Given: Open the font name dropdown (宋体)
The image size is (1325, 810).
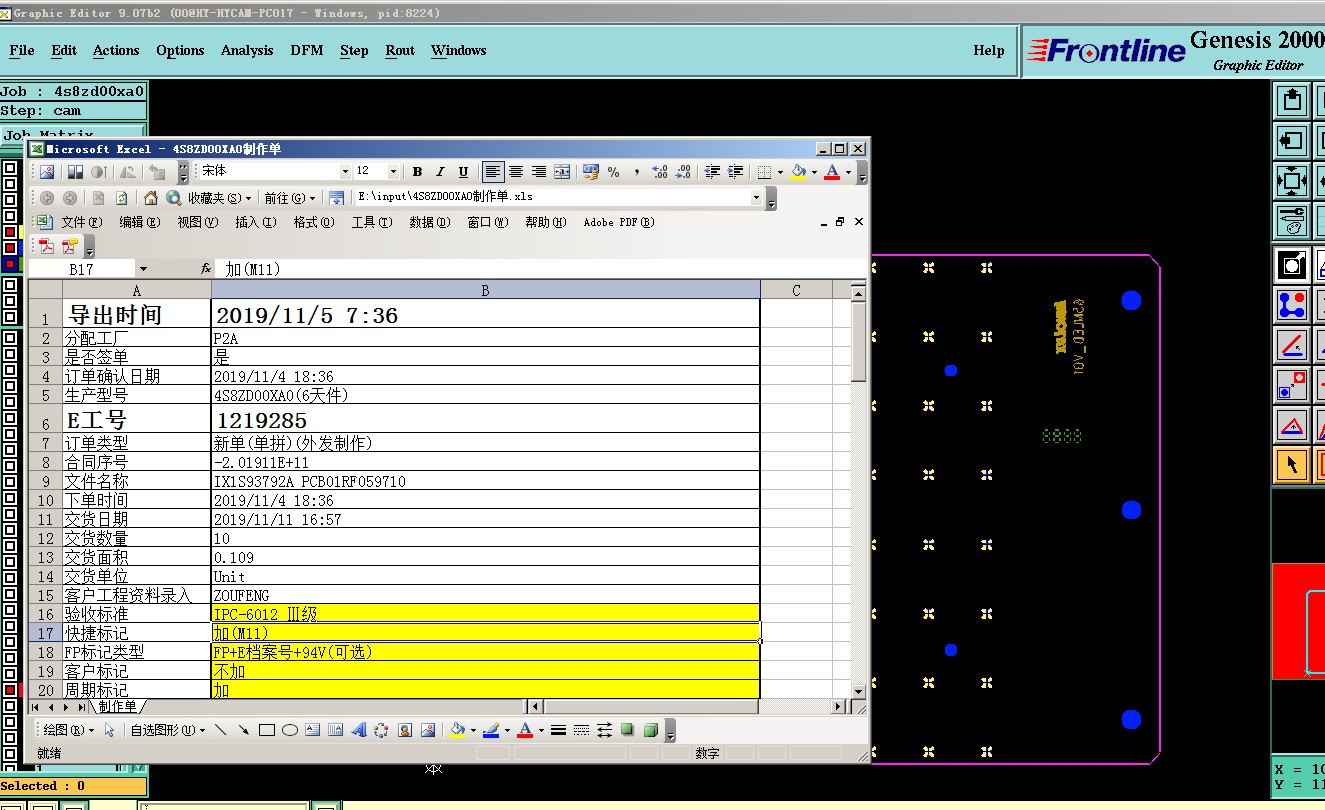Looking at the screenshot, I should click(345, 172).
